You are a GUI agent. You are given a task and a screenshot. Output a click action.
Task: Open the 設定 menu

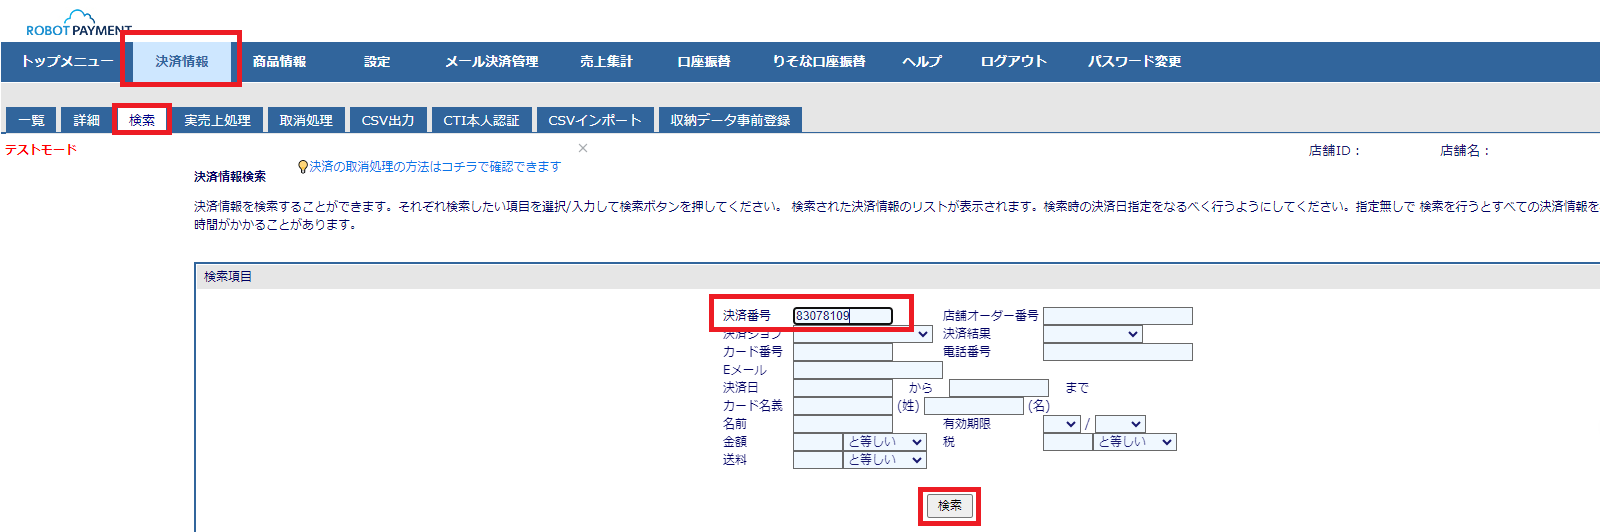pos(377,61)
